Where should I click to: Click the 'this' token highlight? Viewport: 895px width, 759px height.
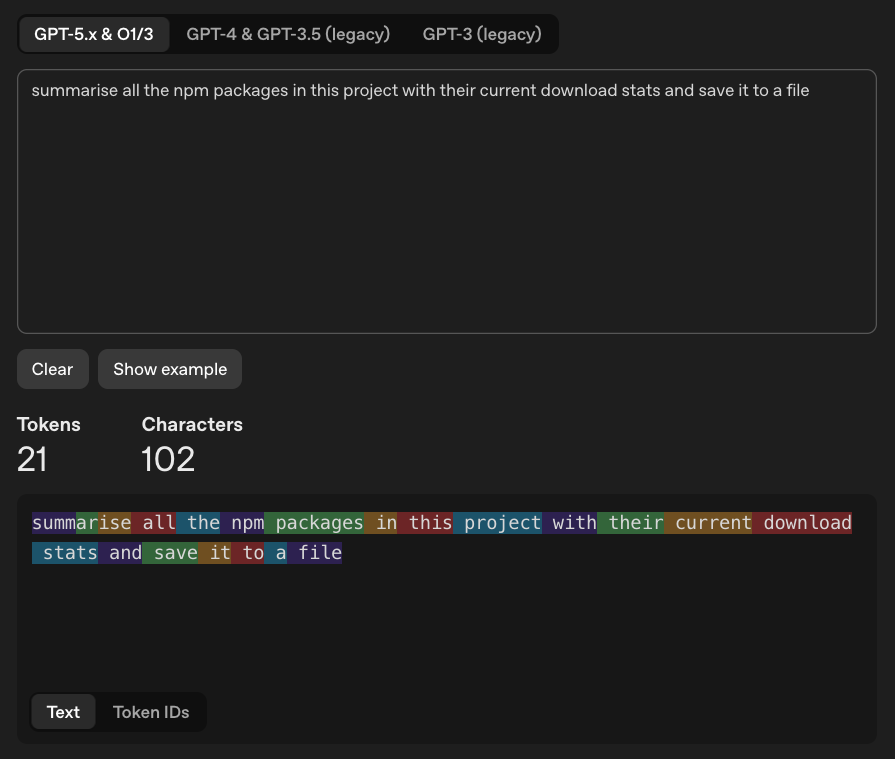point(425,523)
